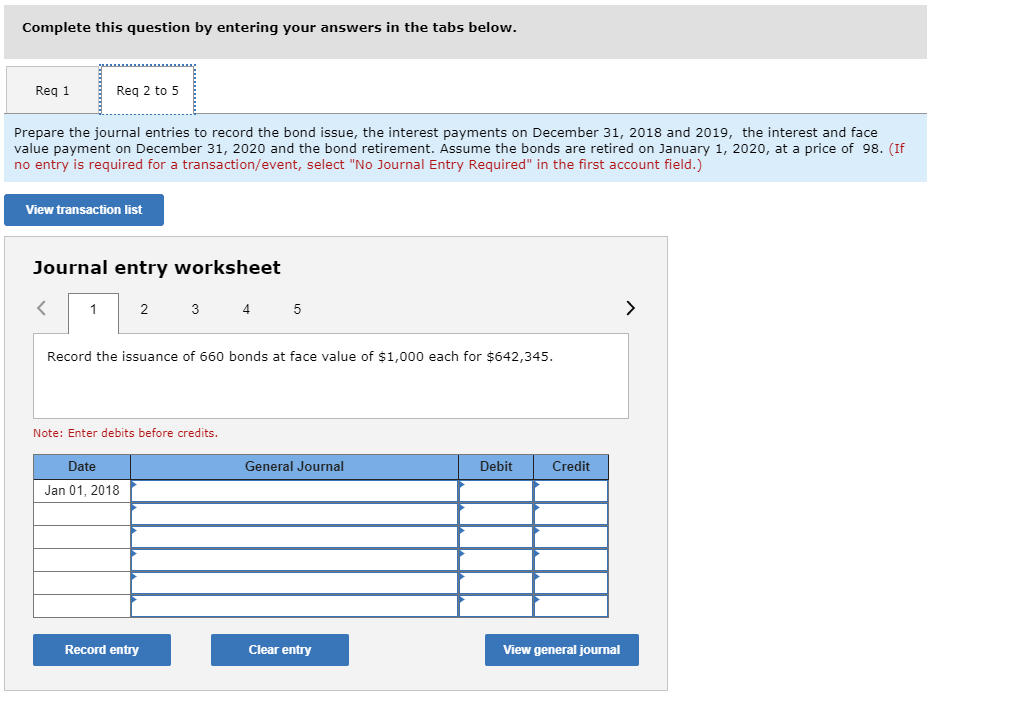Click Debit field in third row
The width and height of the screenshot is (1029, 712).
click(496, 537)
